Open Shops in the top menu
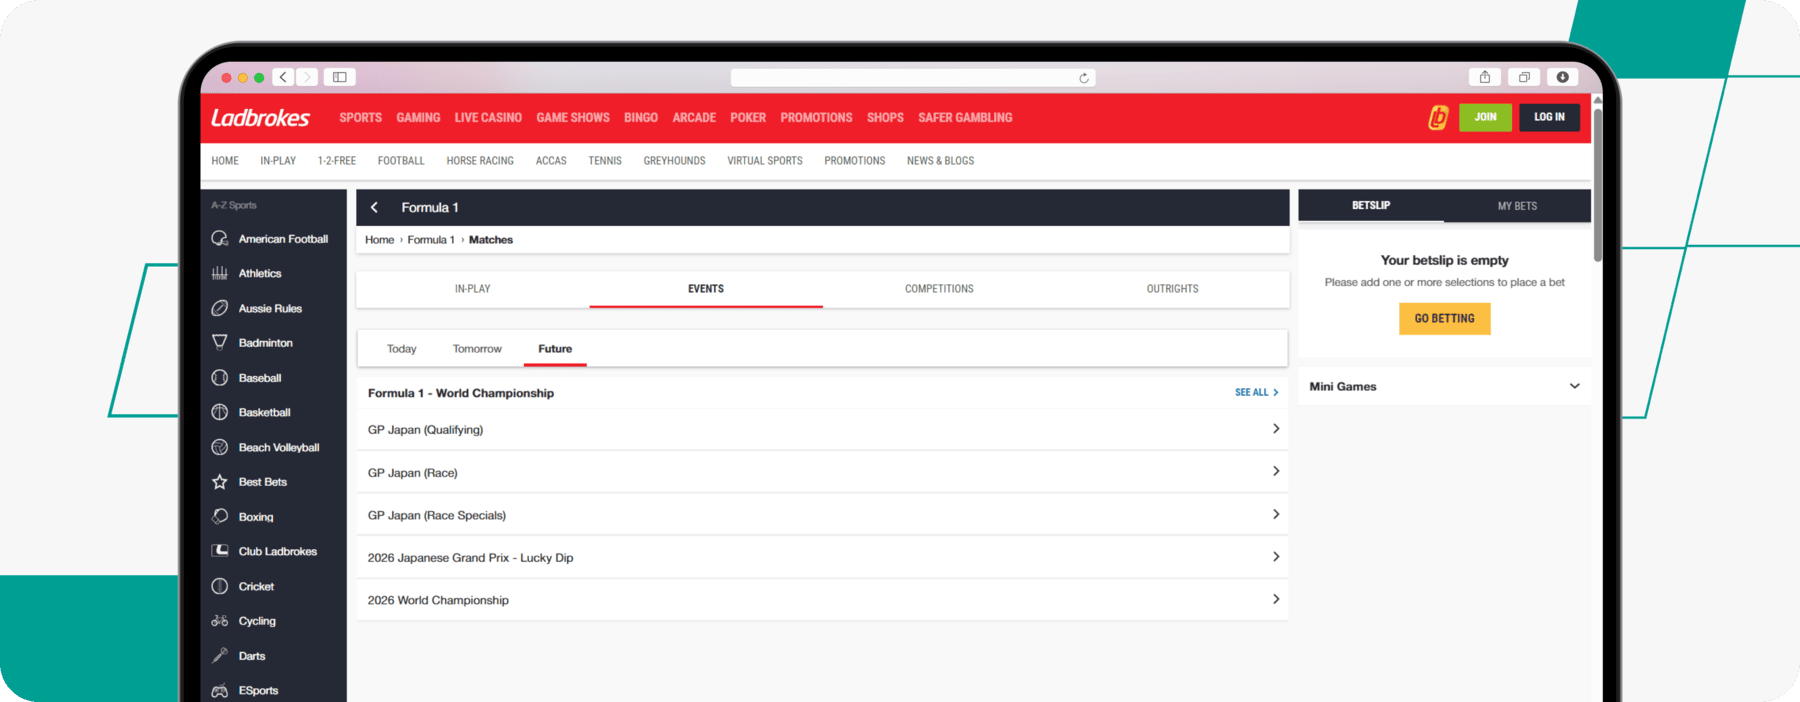This screenshot has height=702, width=1800. point(885,118)
